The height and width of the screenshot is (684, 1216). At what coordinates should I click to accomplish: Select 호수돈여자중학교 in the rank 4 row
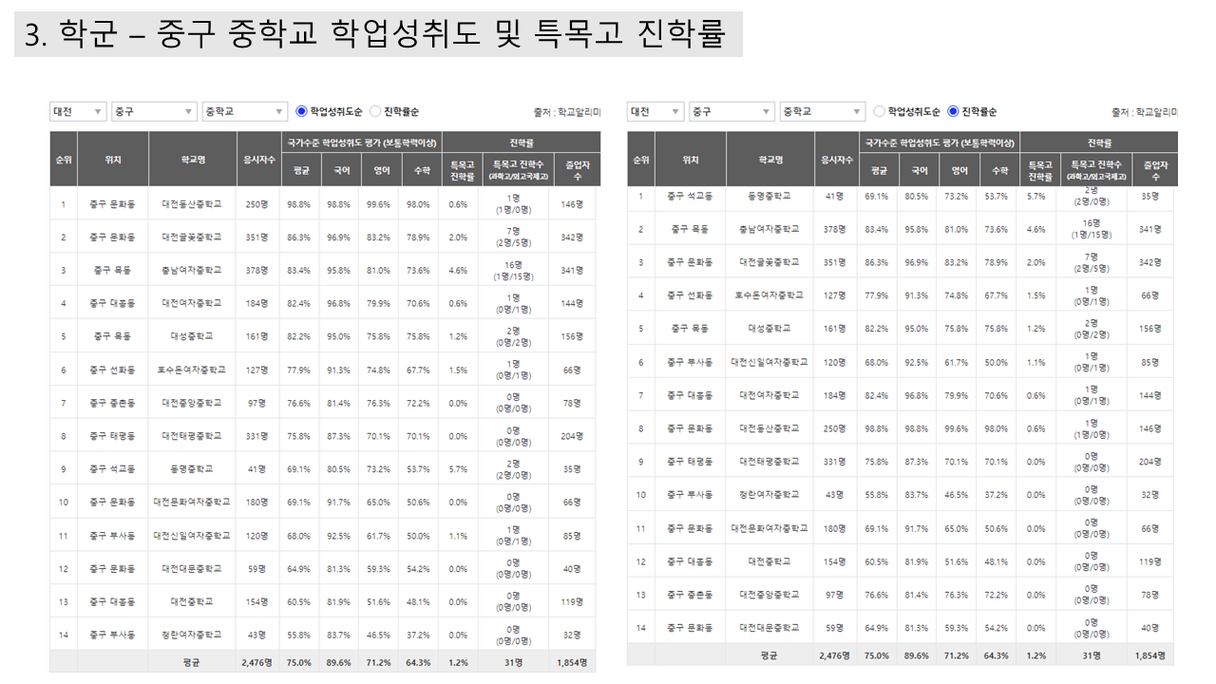point(770,295)
